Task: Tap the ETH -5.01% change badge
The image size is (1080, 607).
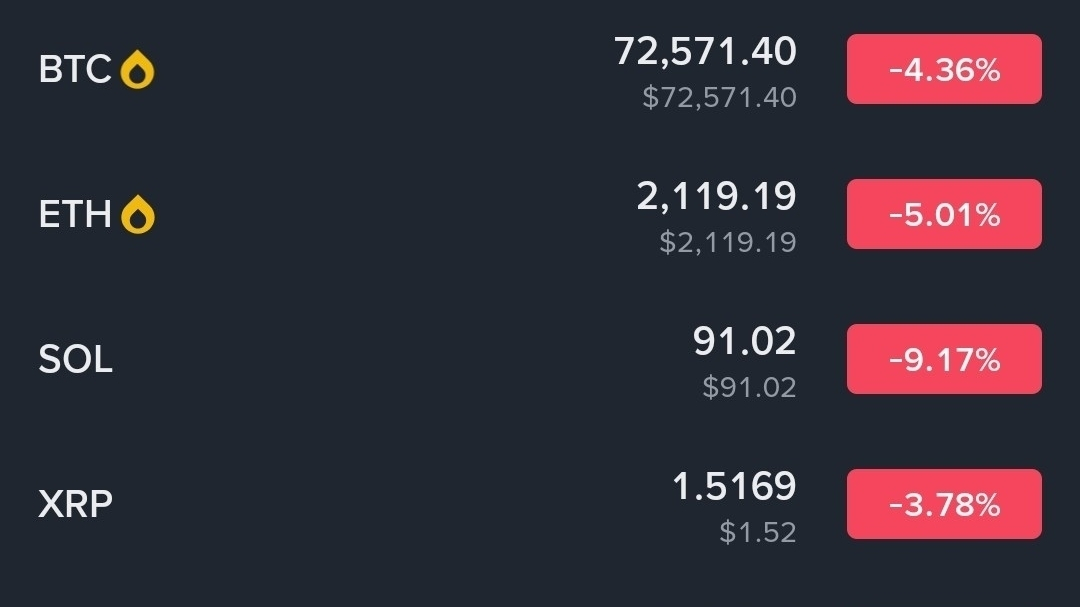Action: tap(944, 214)
